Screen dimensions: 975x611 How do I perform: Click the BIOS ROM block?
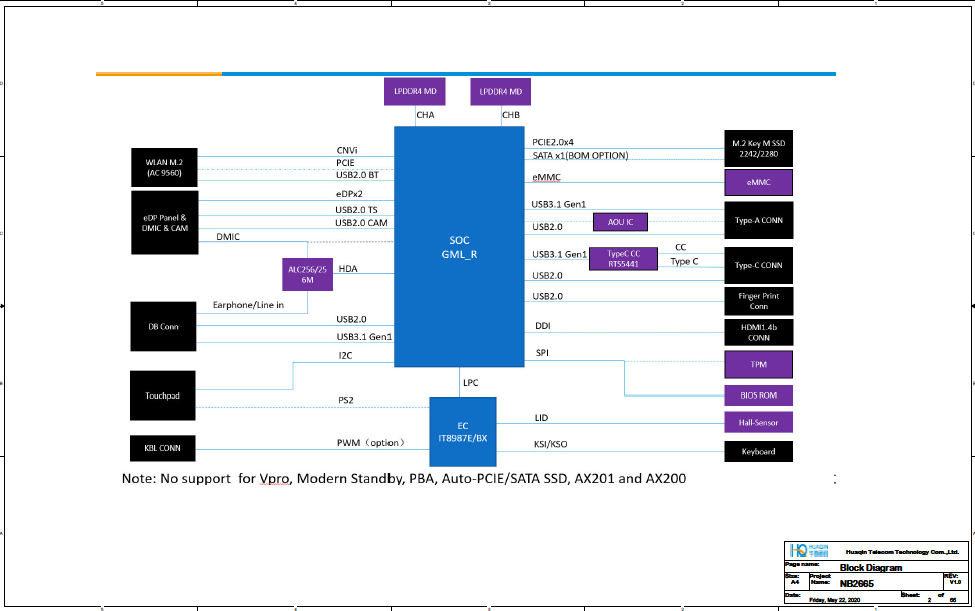tap(758, 396)
